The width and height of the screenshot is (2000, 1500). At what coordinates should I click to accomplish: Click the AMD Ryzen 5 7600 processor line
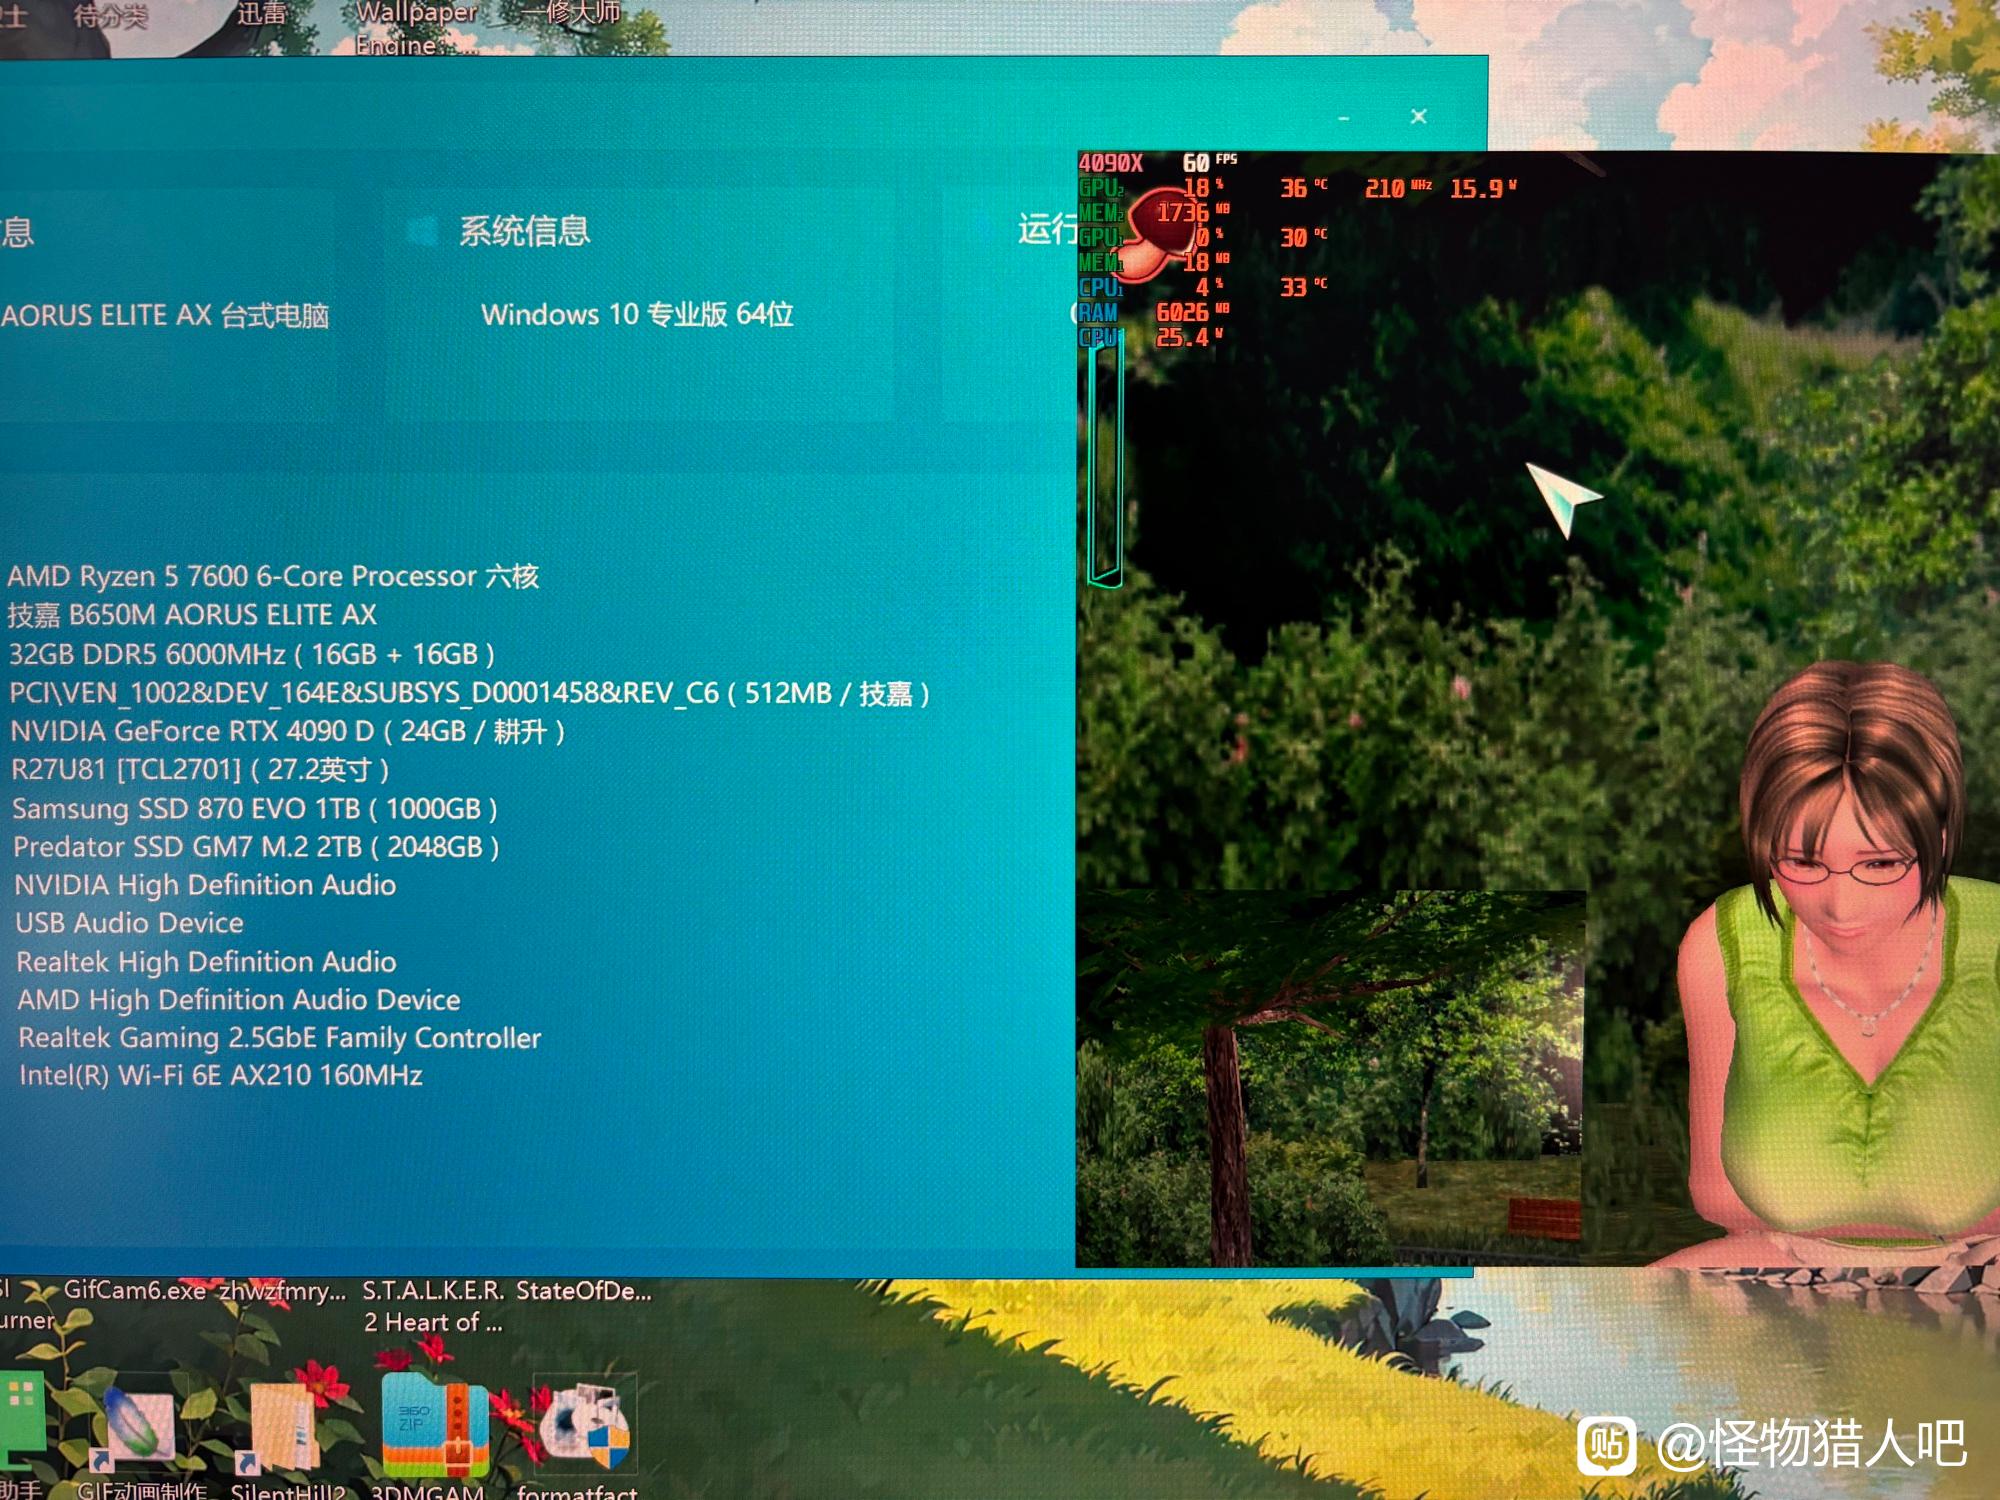point(273,576)
